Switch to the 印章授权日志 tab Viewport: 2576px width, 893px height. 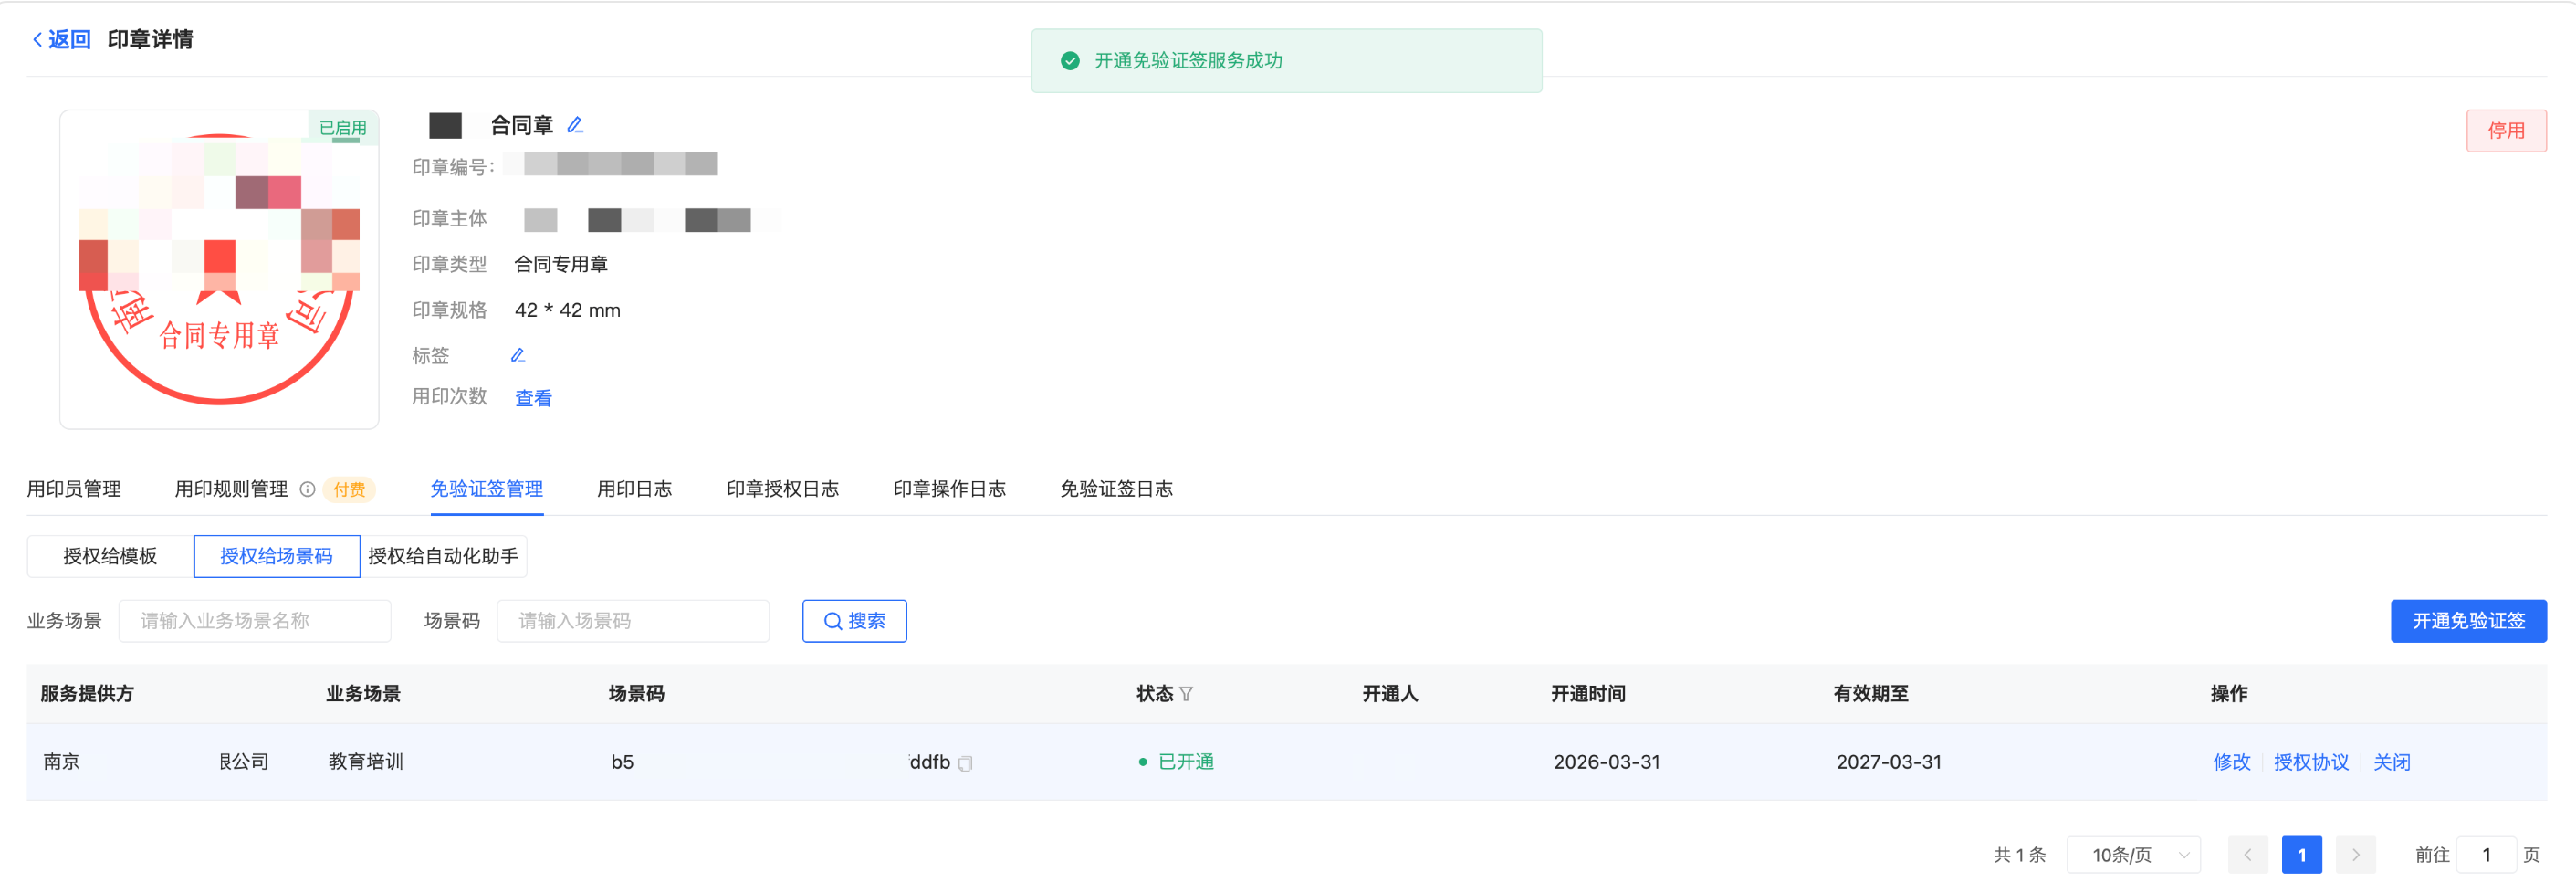tap(783, 489)
